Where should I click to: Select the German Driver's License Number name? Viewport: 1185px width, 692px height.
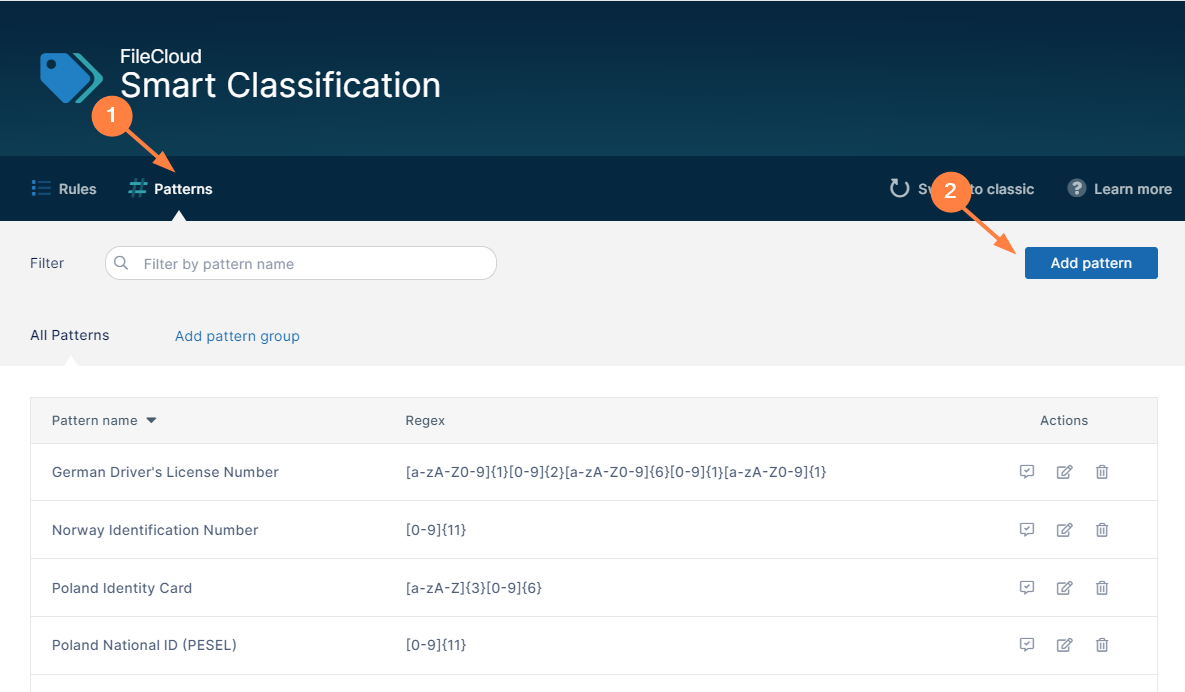pyautogui.click(x=166, y=472)
